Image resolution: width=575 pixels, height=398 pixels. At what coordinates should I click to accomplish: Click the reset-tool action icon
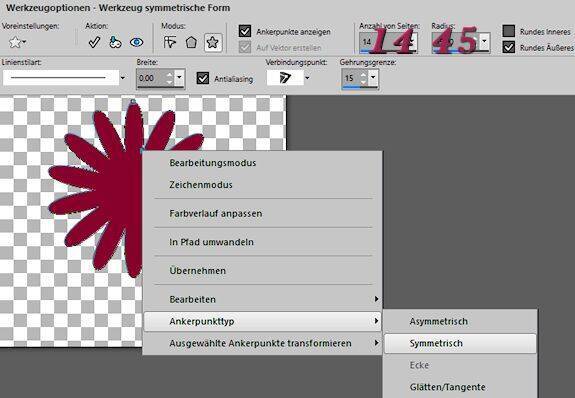click(x=115, y=42)
